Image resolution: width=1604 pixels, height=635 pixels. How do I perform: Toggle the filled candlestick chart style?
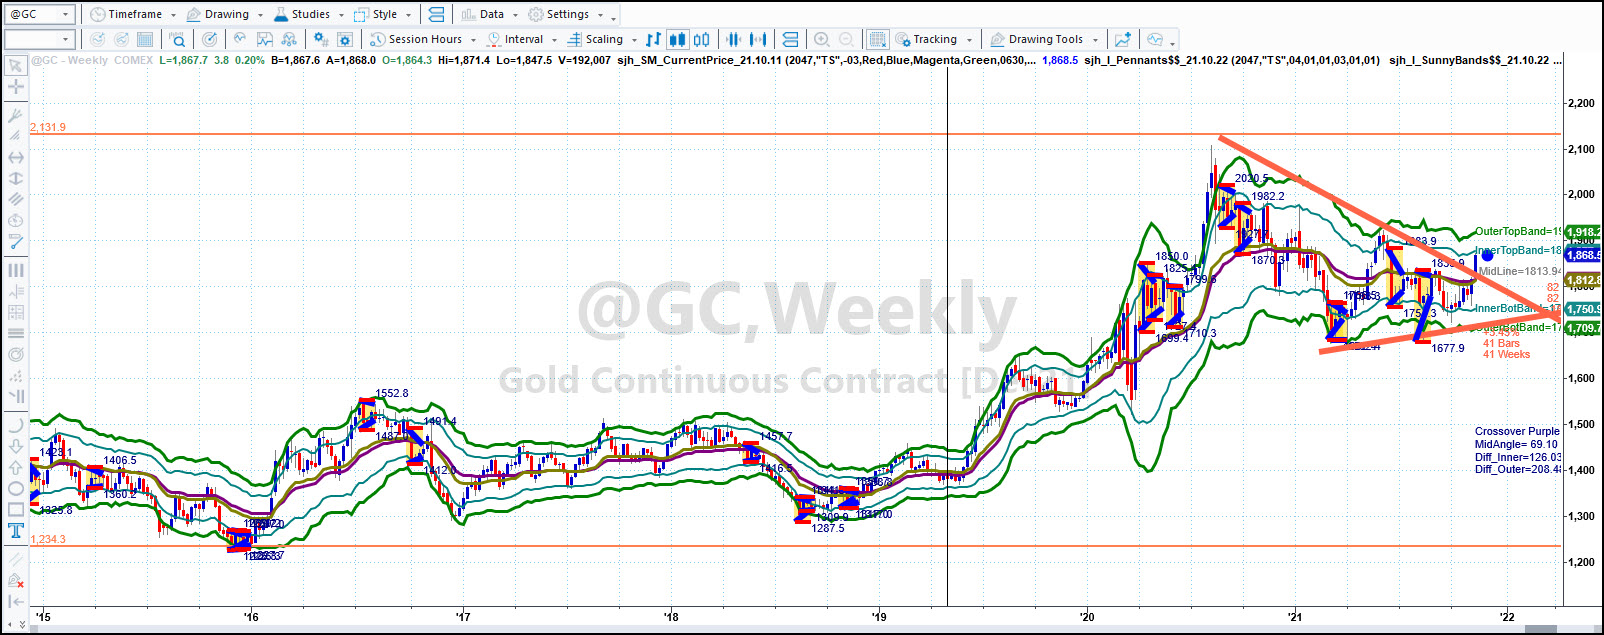pos(677,40)
